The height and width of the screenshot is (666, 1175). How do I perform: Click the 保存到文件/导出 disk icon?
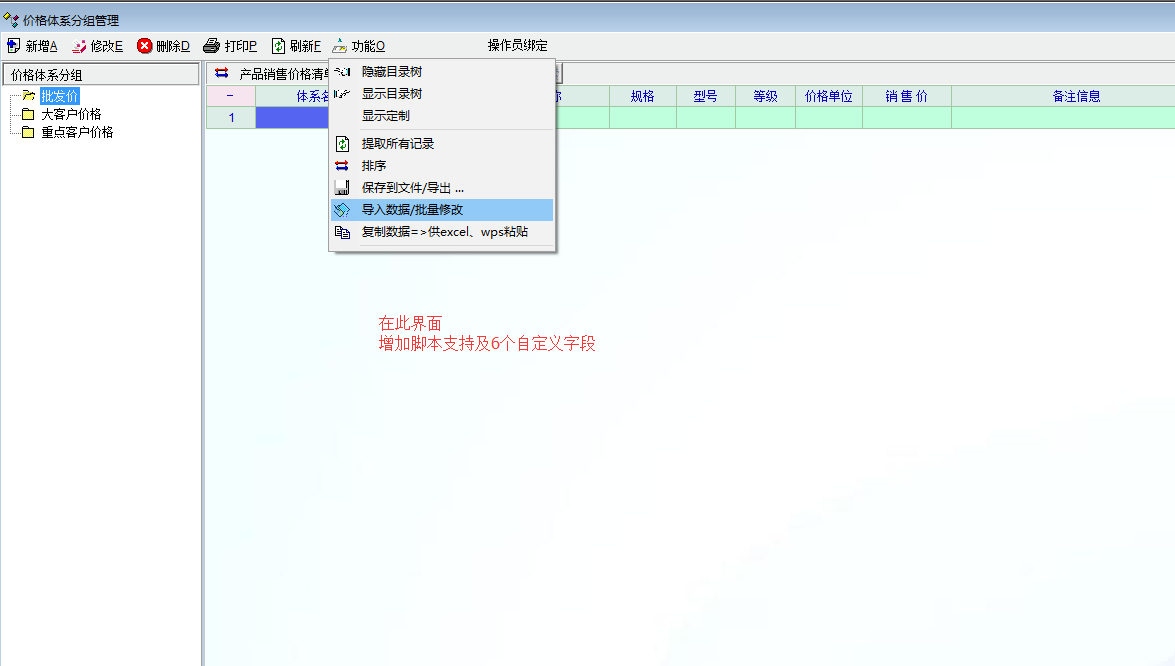342,188
